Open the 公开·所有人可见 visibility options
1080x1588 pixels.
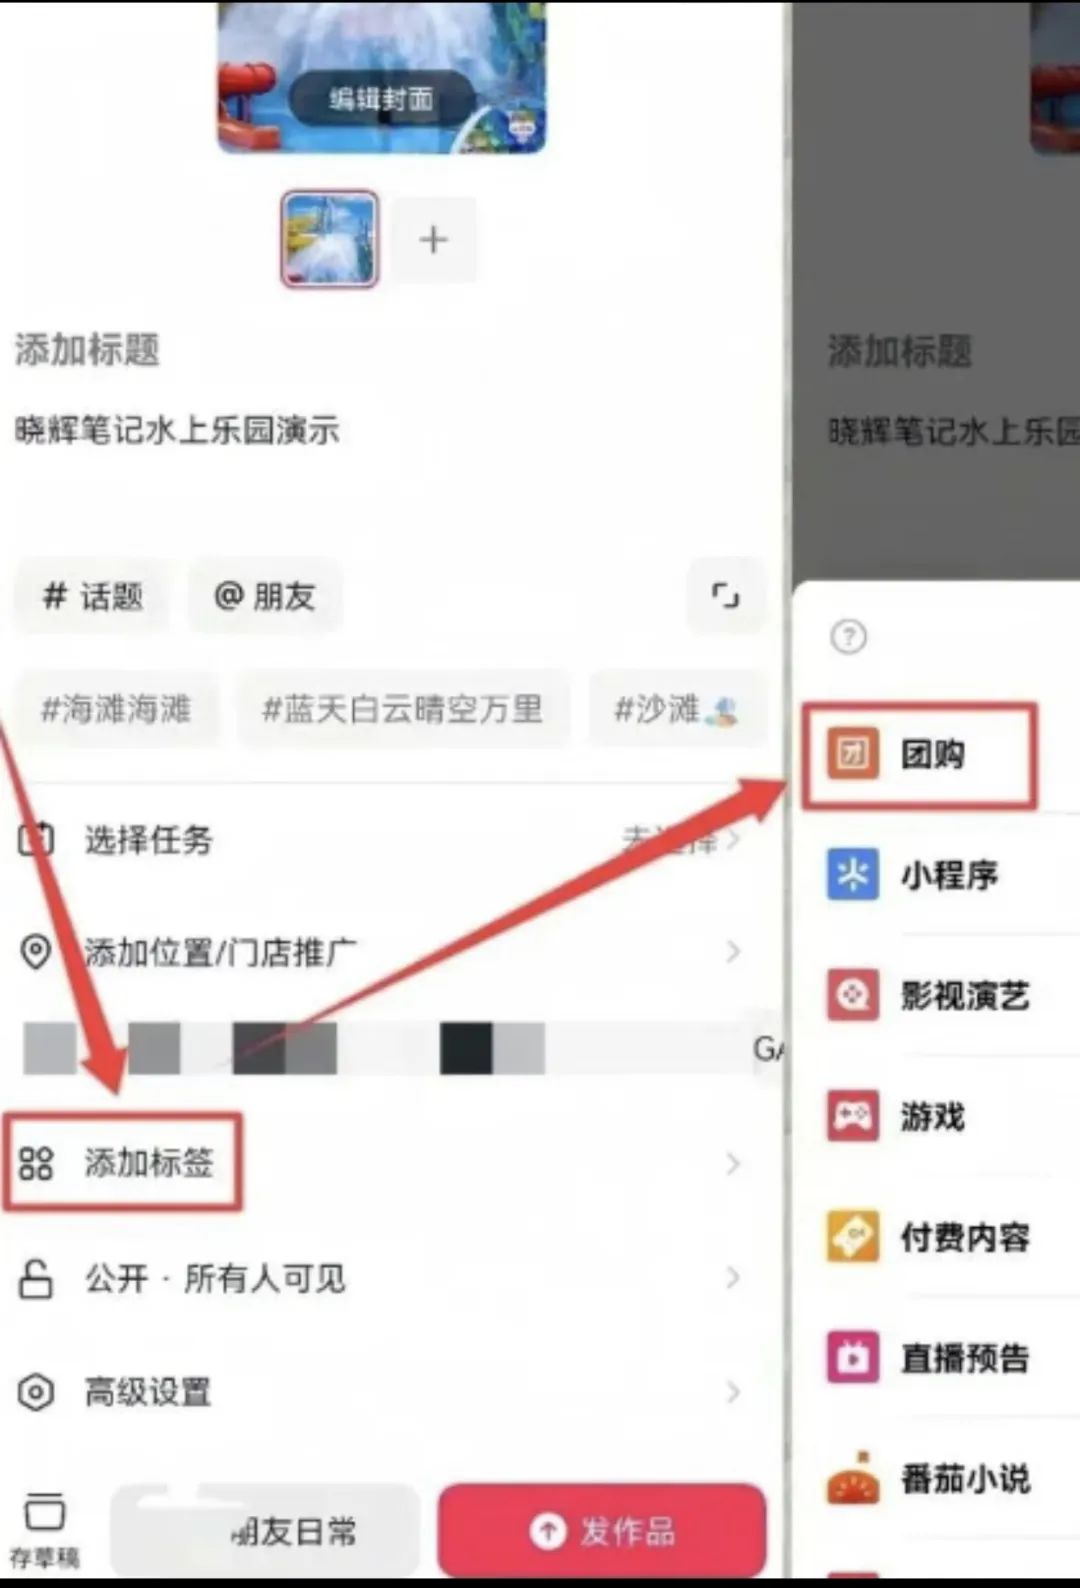[x=380, y=1277]
